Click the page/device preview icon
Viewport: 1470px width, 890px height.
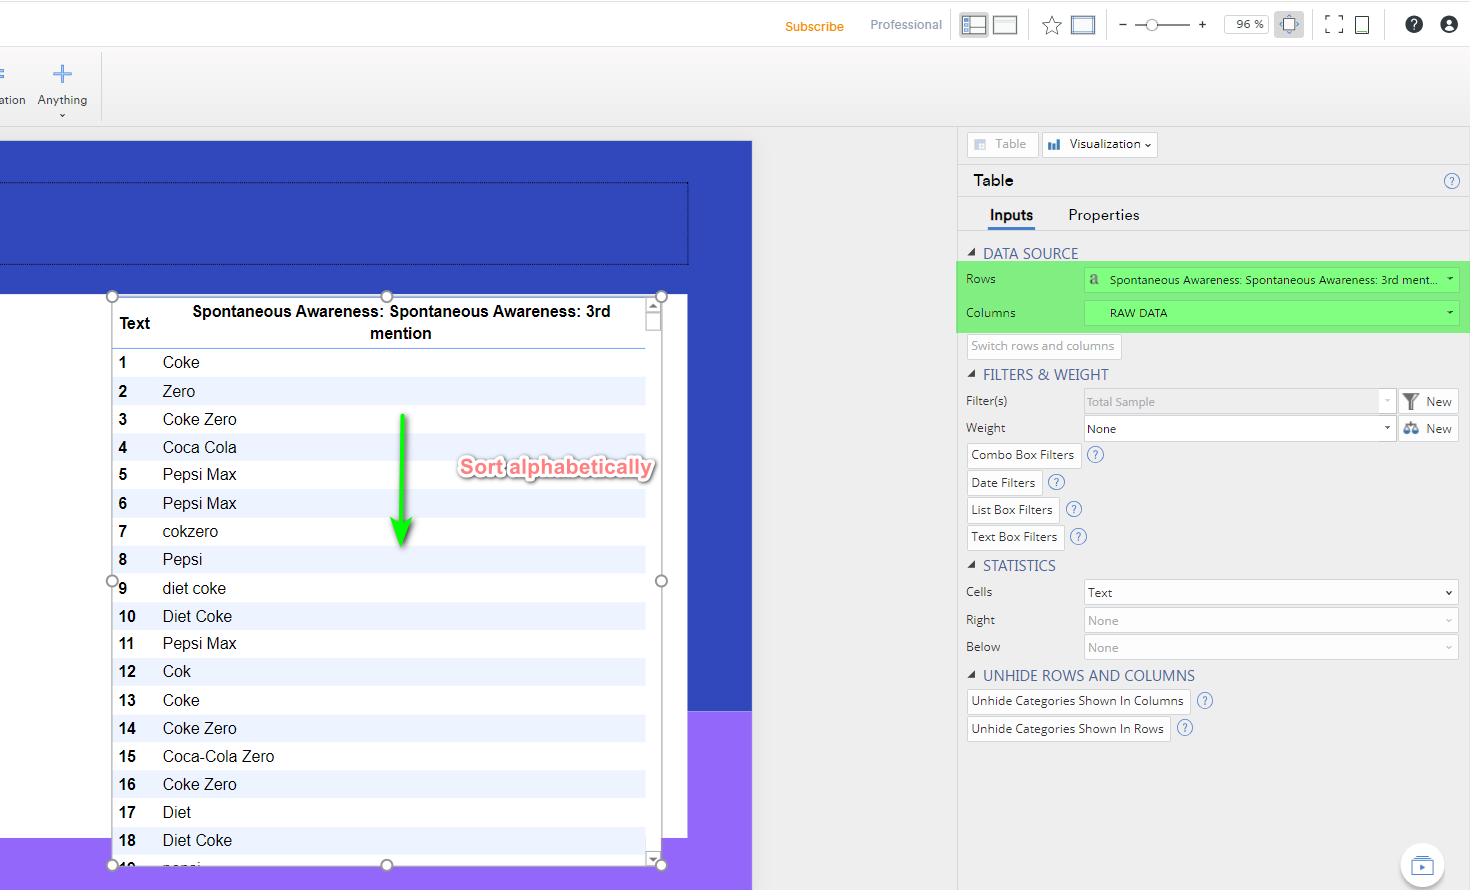click(1362, 25)
